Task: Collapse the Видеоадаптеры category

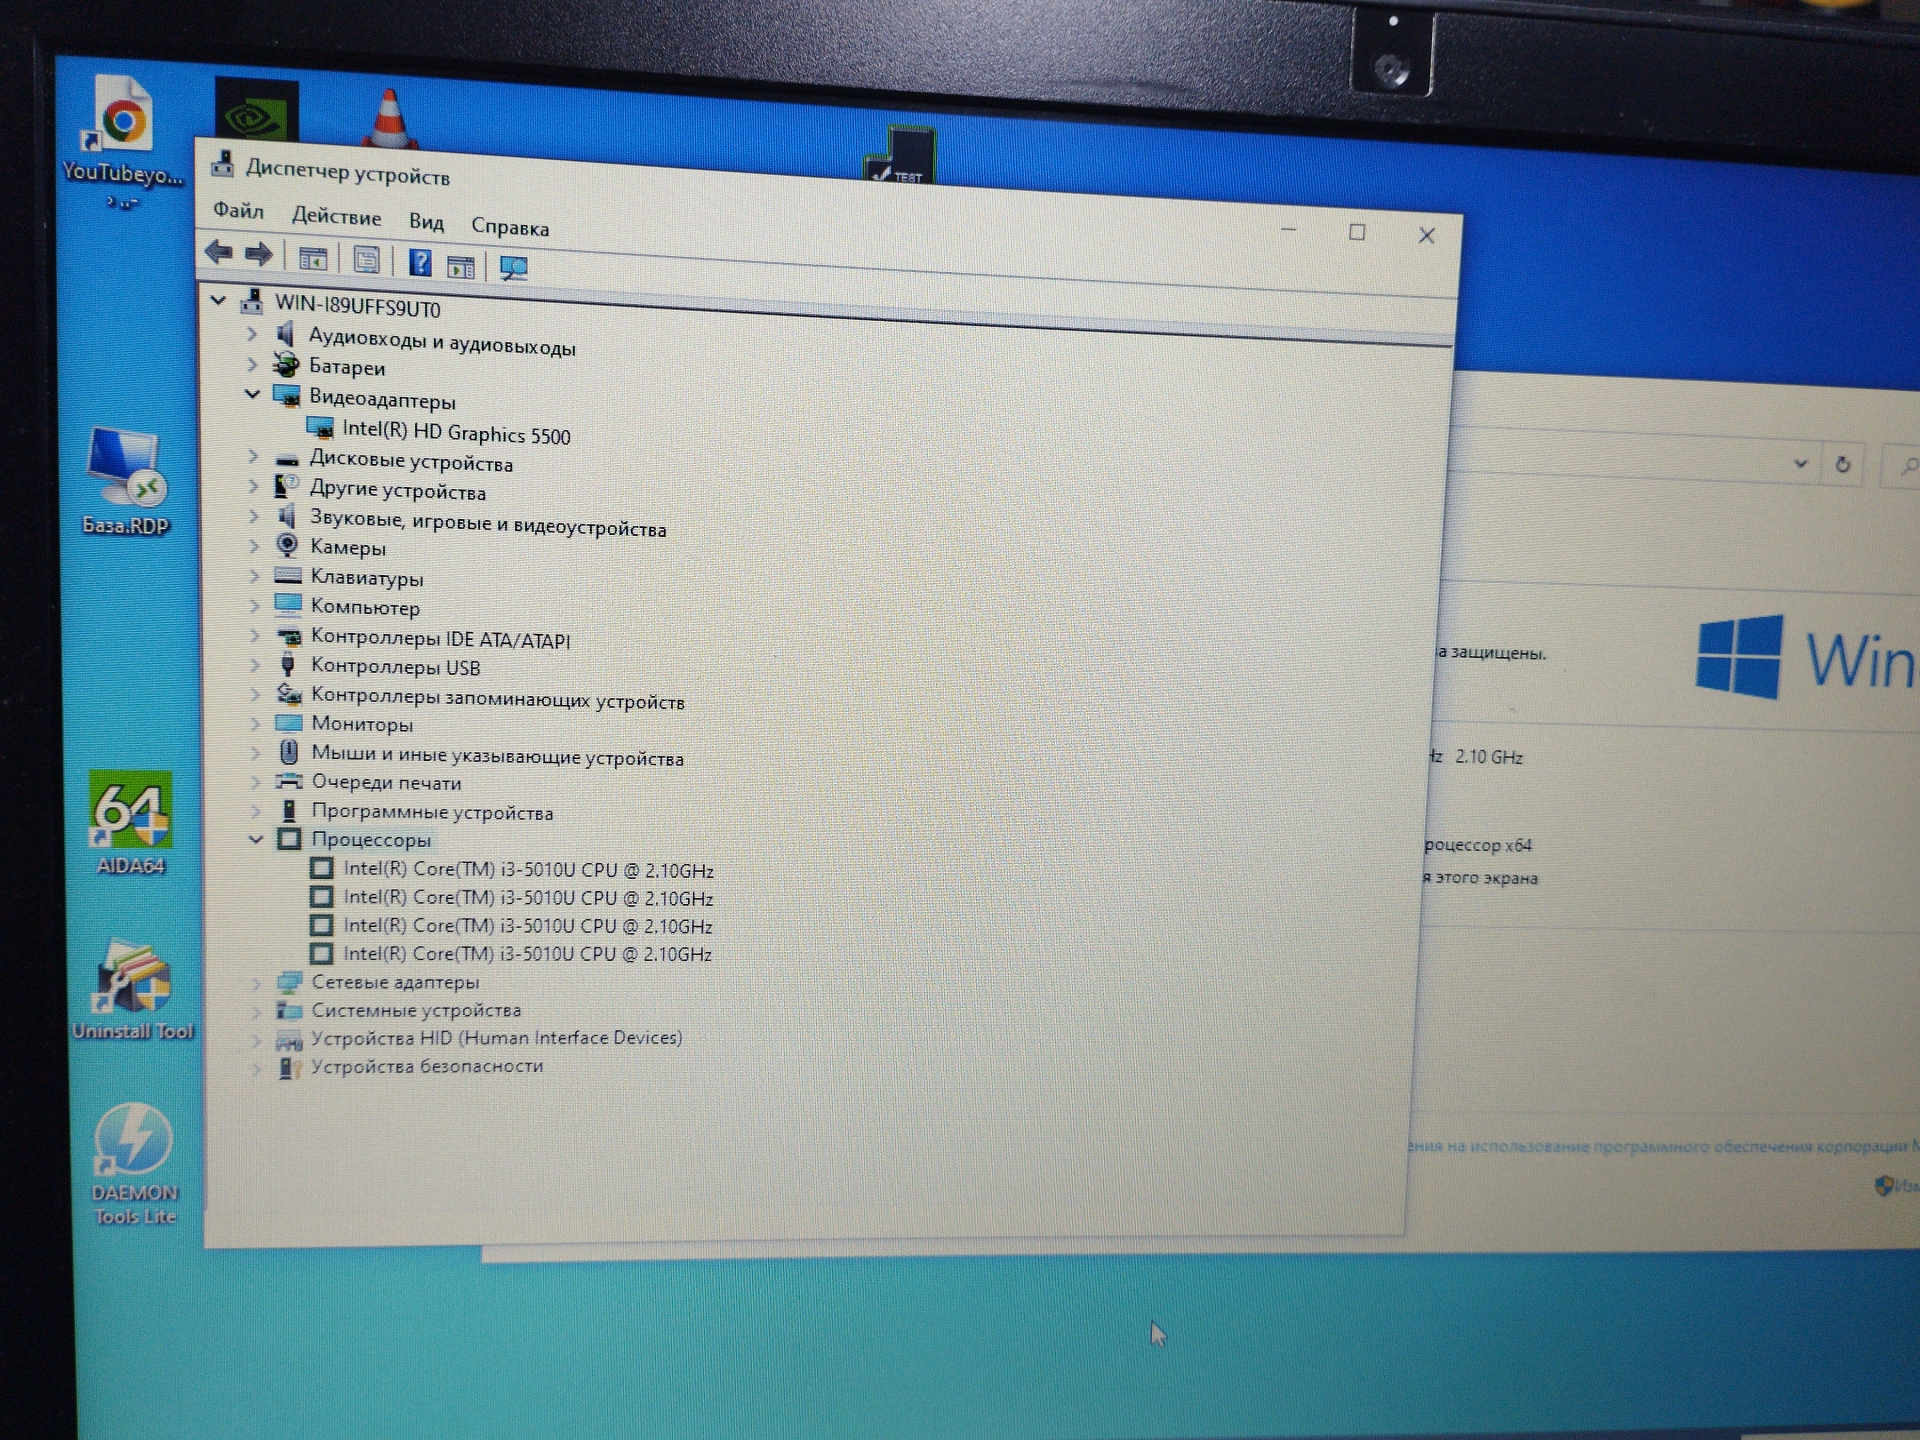Action: (253, 394)
